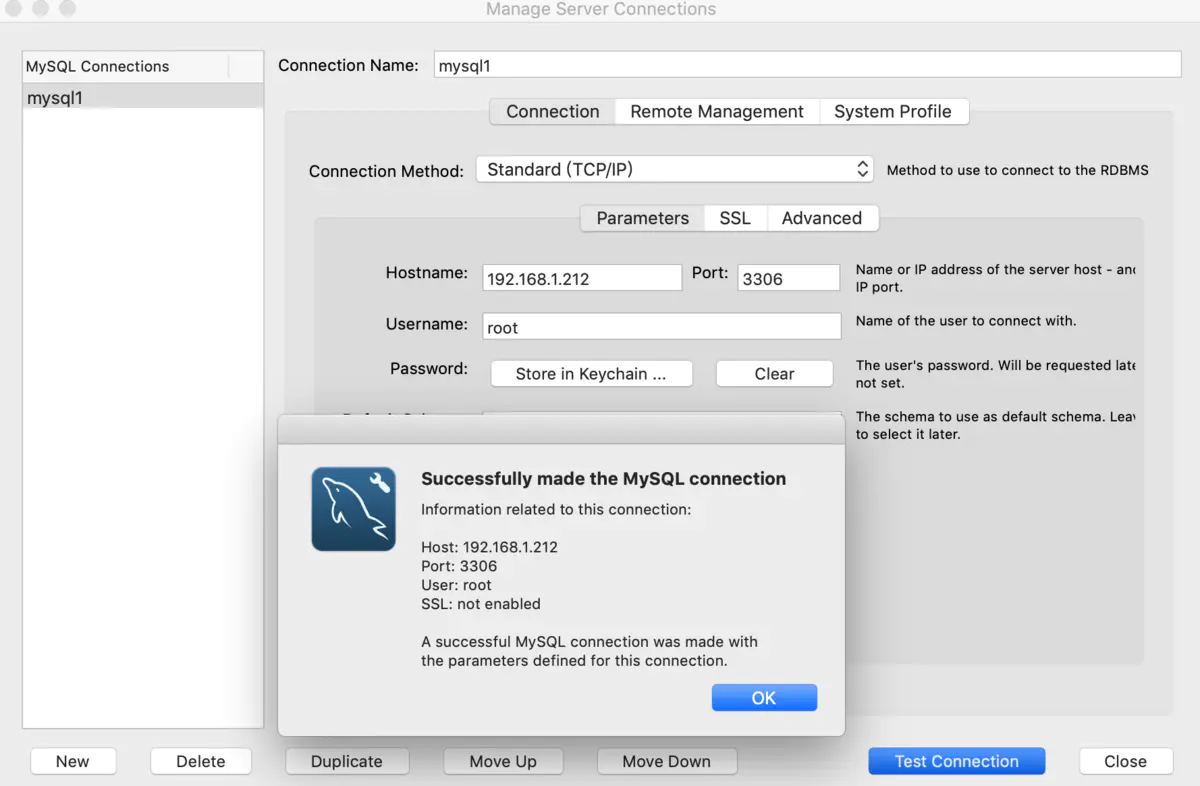The width and height of the screenshot is (1200, 786).
Task: Click the Store in Keychain button
Action: coord(591,374)
